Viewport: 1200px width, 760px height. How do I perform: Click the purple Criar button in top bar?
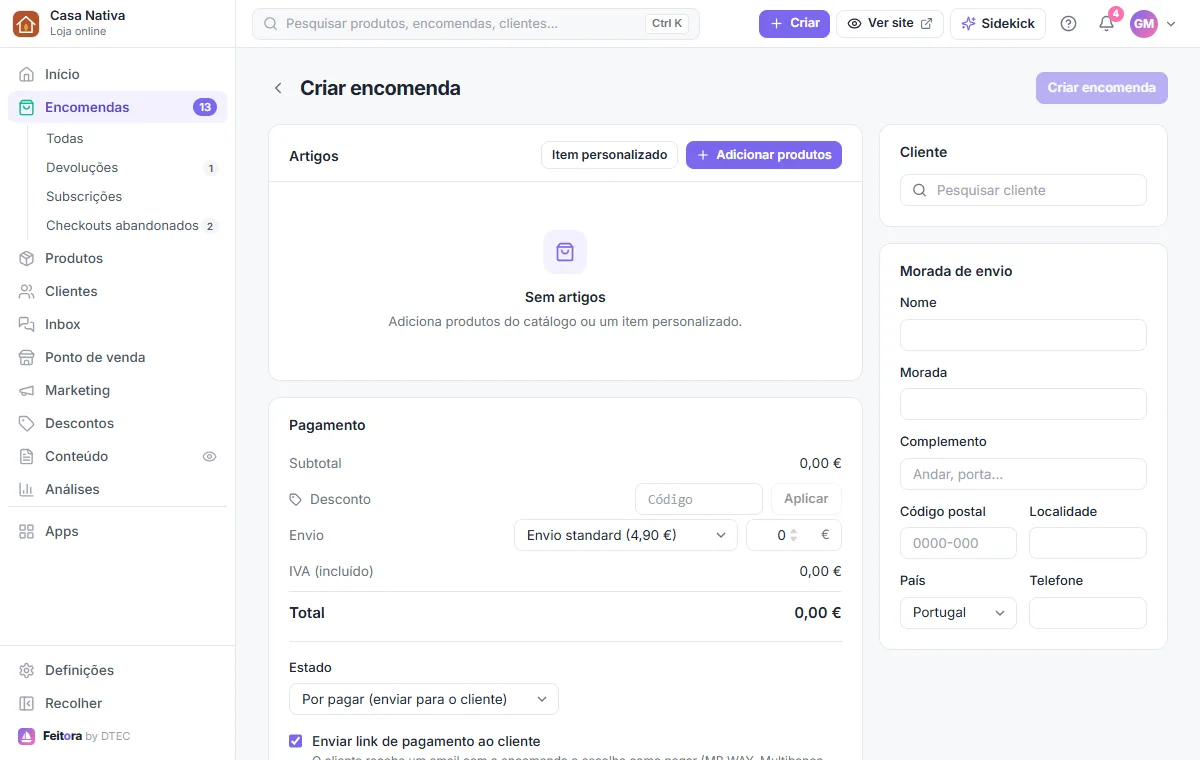(794, 23)
